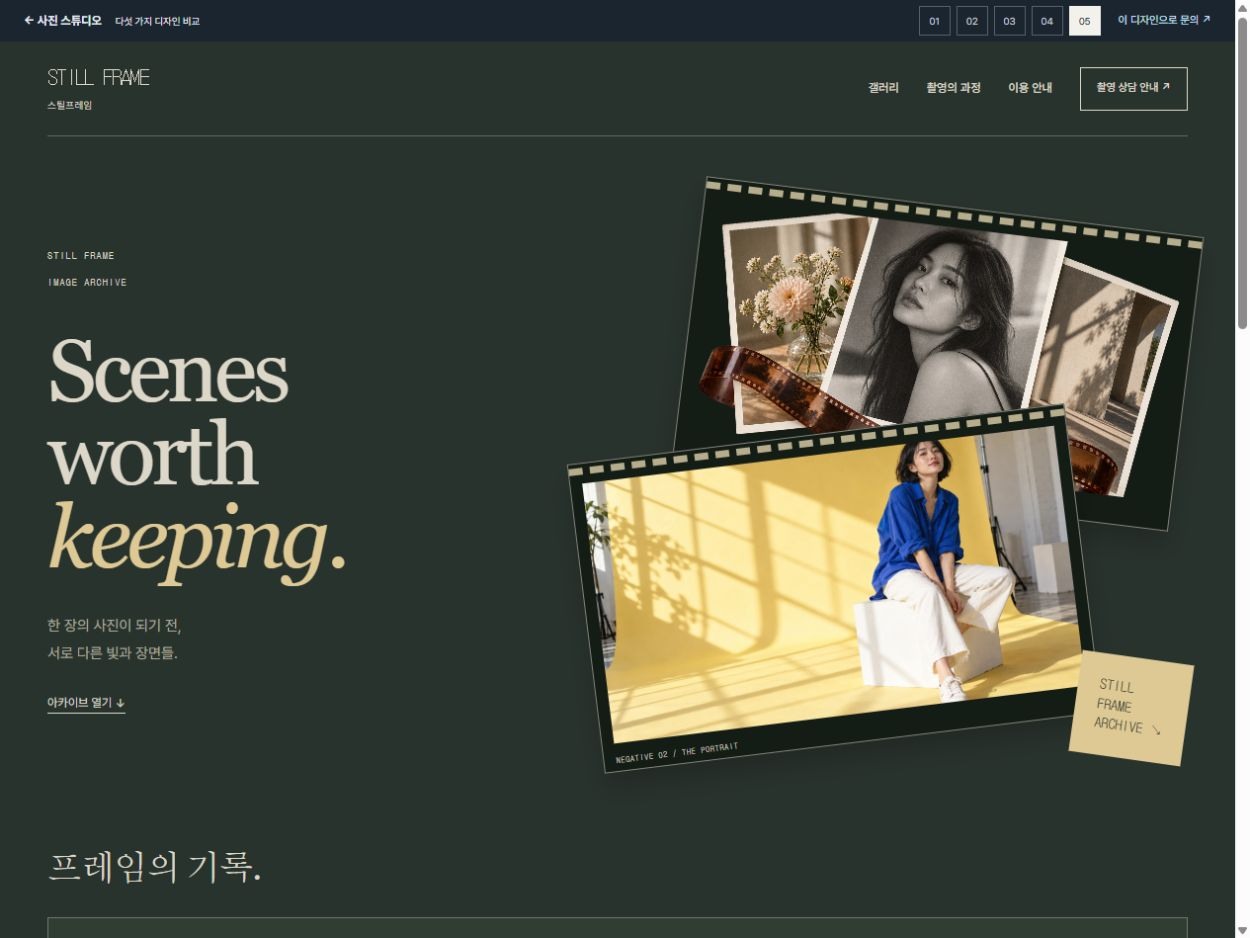
Task: Select active design 05 tab
Action: point(1085,21)
